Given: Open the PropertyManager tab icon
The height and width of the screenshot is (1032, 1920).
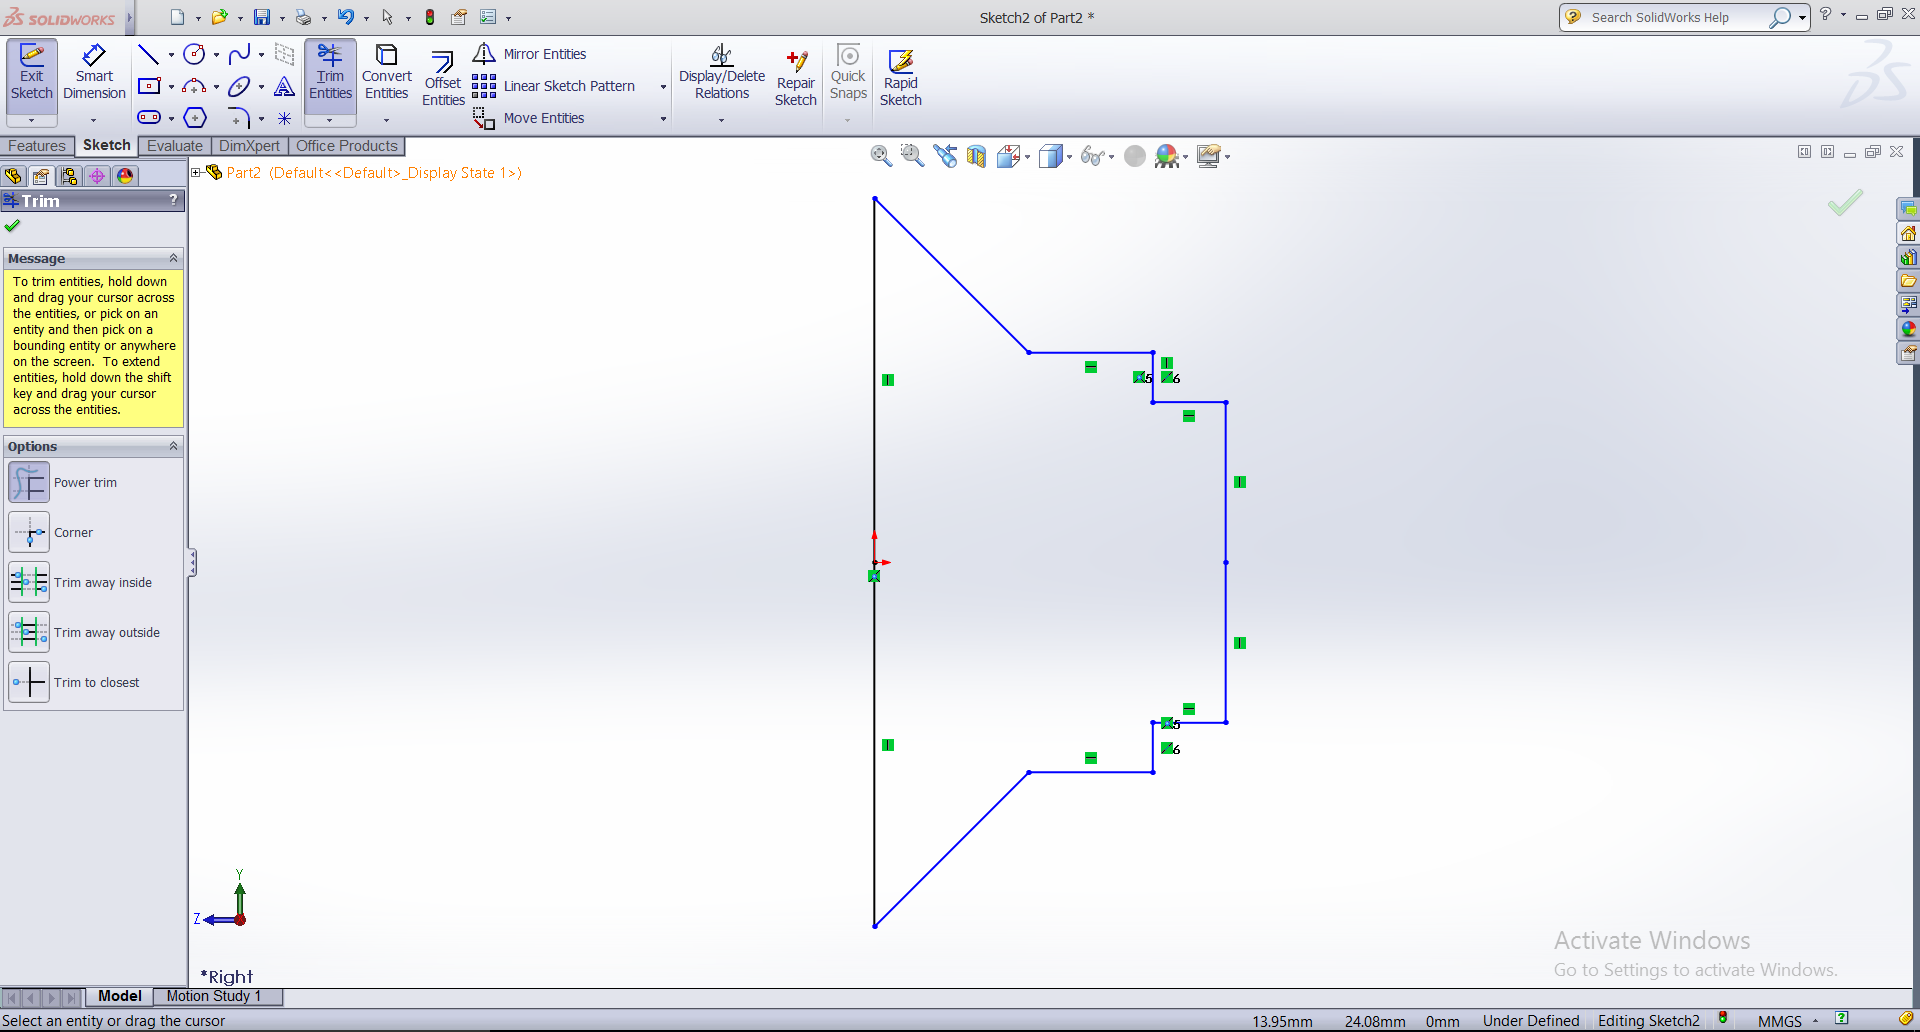Looking at the screenshot, I should point(41,176).
